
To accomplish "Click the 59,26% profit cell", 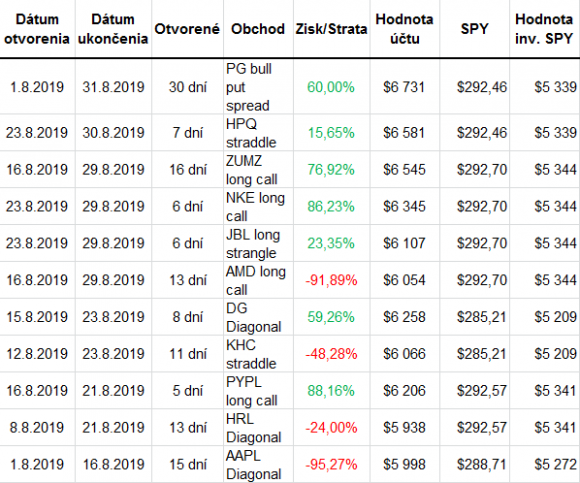I will pos(331,317).
